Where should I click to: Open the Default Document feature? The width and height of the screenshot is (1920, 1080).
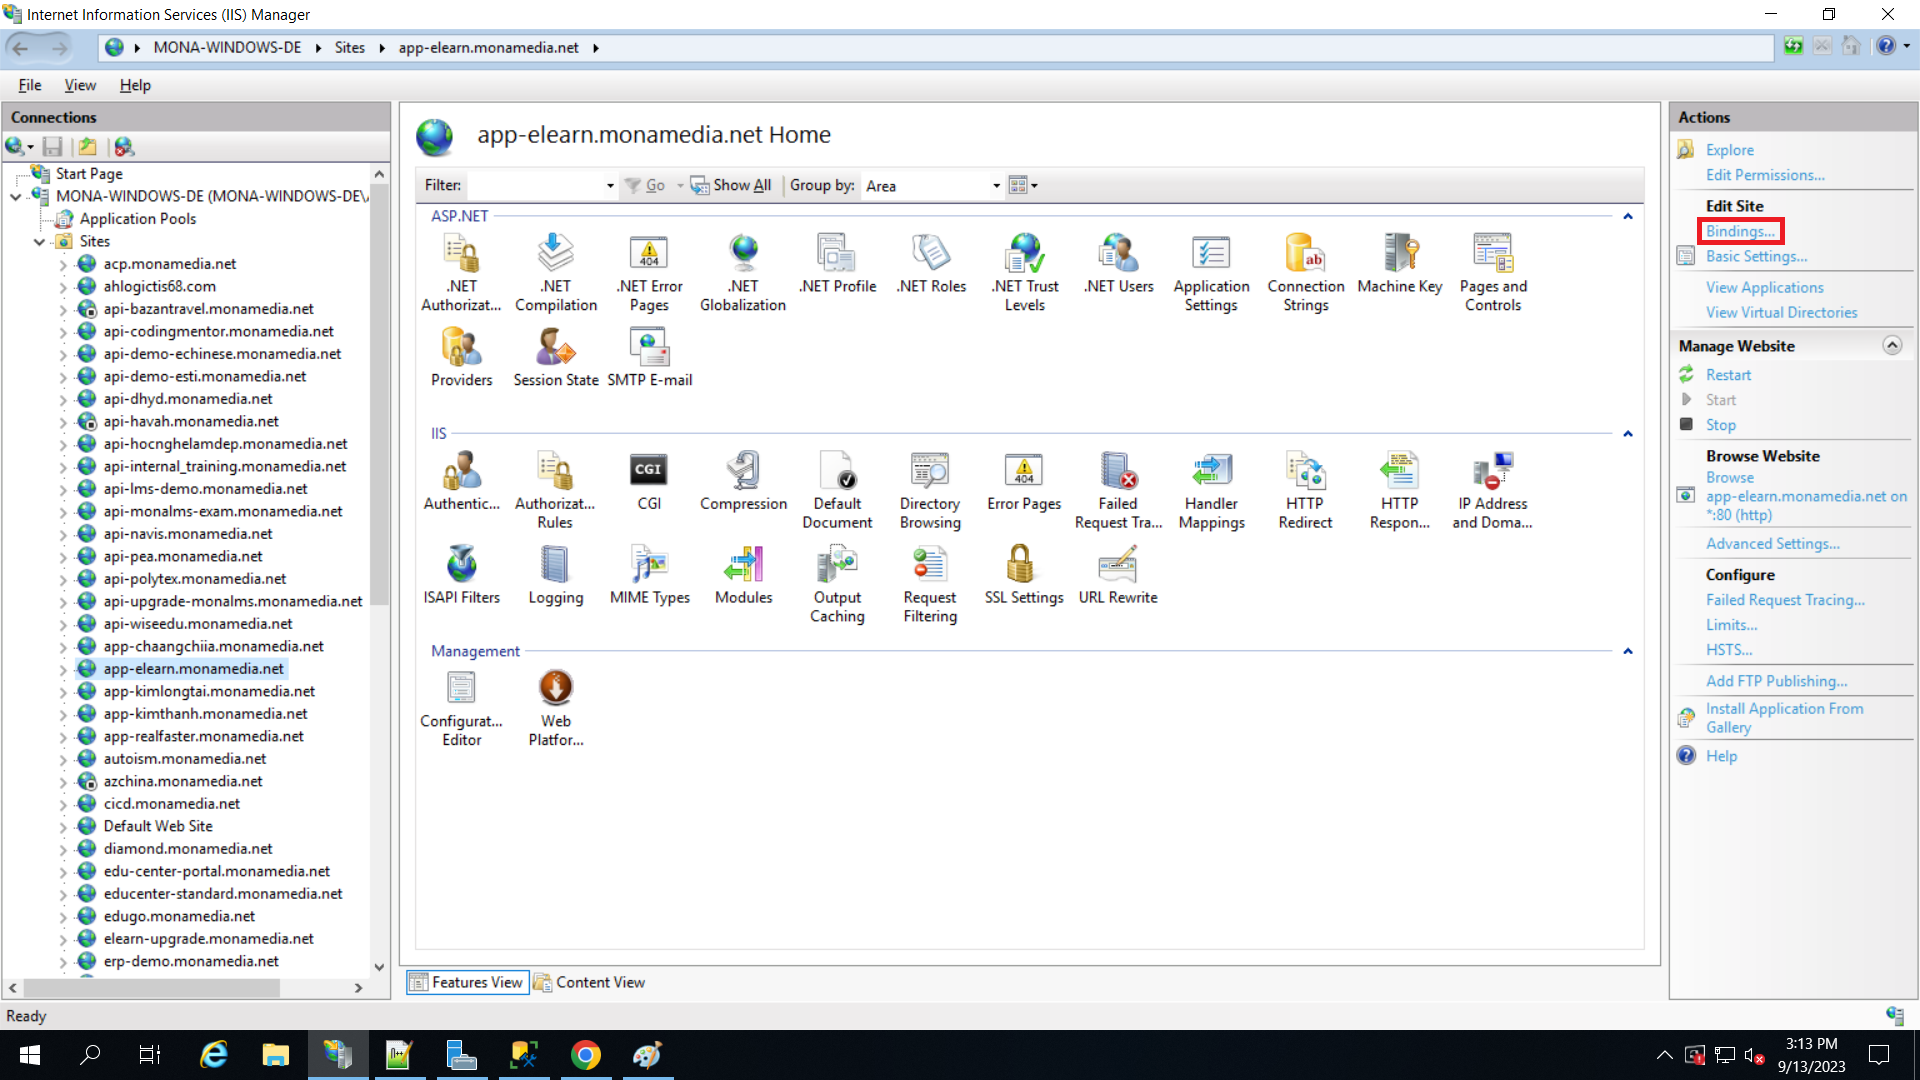pyautogui.click(x=837, y=490)
